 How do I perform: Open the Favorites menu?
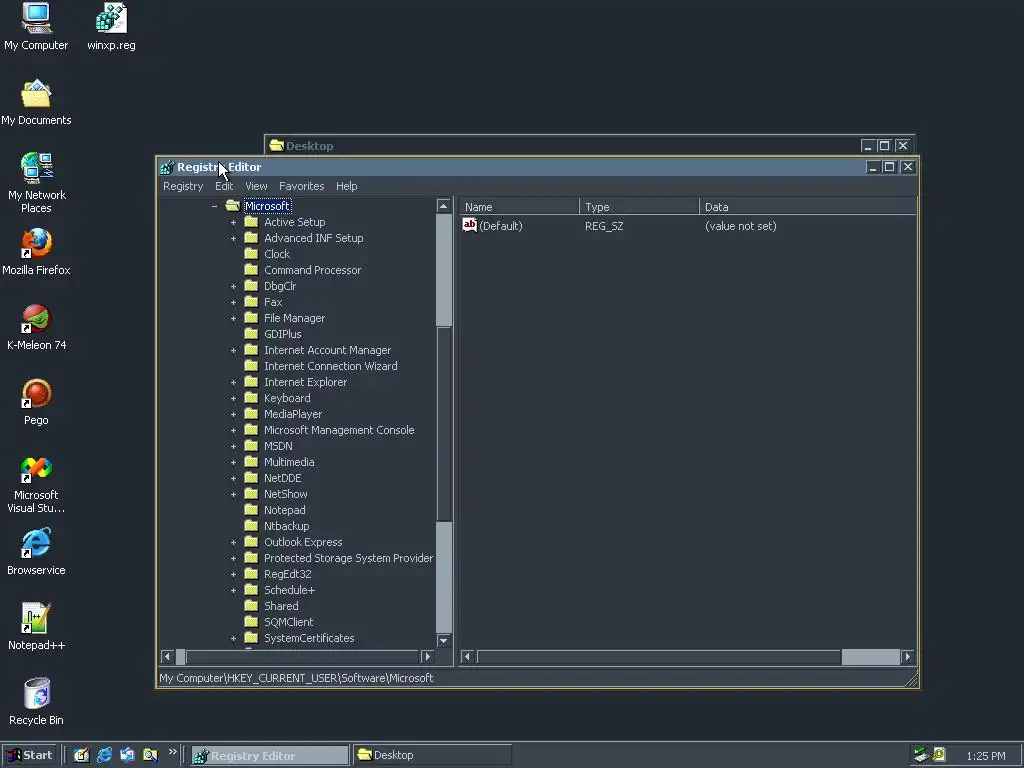[x=302, y=186]
